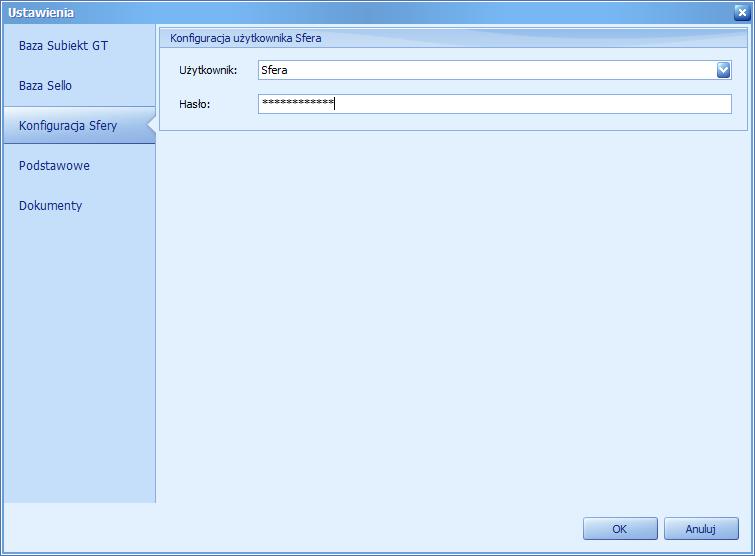Click the Ustawienia title bar text
This screenshot has width=755, height=556.
pyautogui.click(x=41, y=13)
